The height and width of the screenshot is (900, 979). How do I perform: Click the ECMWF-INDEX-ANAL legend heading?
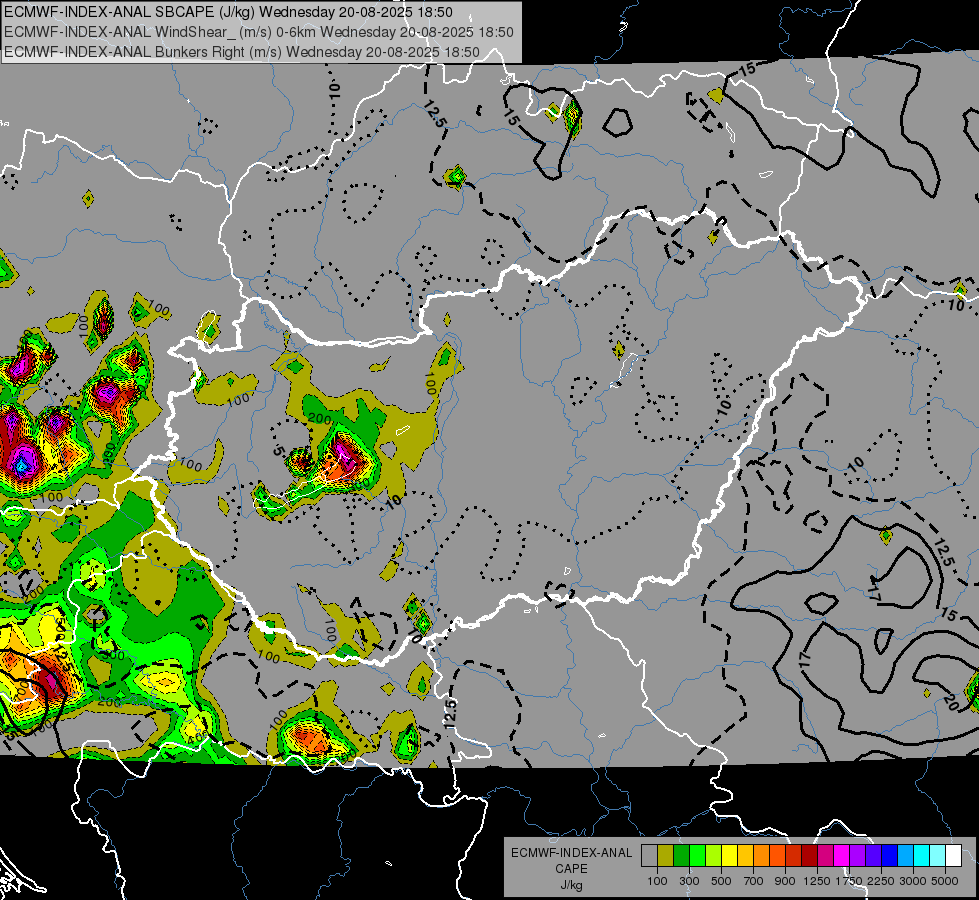pyautogui.click(x=572, y=853)
